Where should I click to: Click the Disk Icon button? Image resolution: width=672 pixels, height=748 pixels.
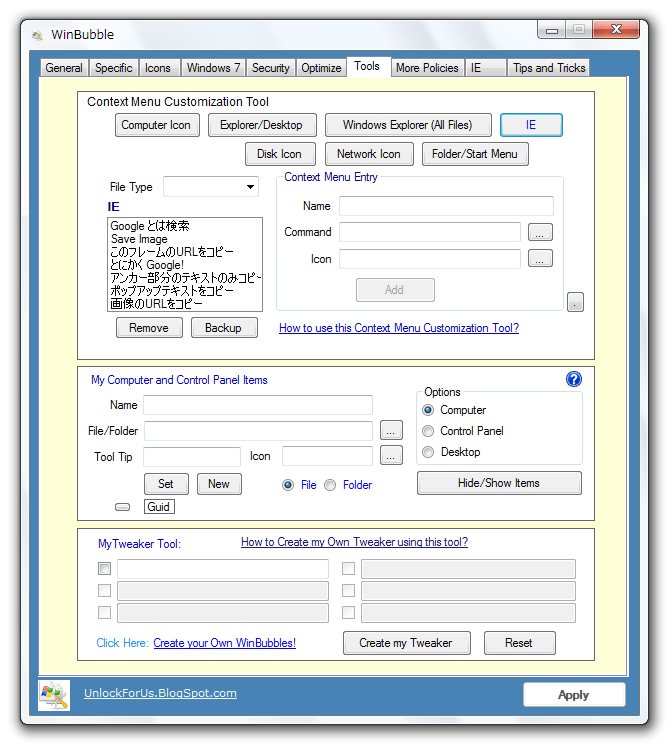(x=280, y=154)
